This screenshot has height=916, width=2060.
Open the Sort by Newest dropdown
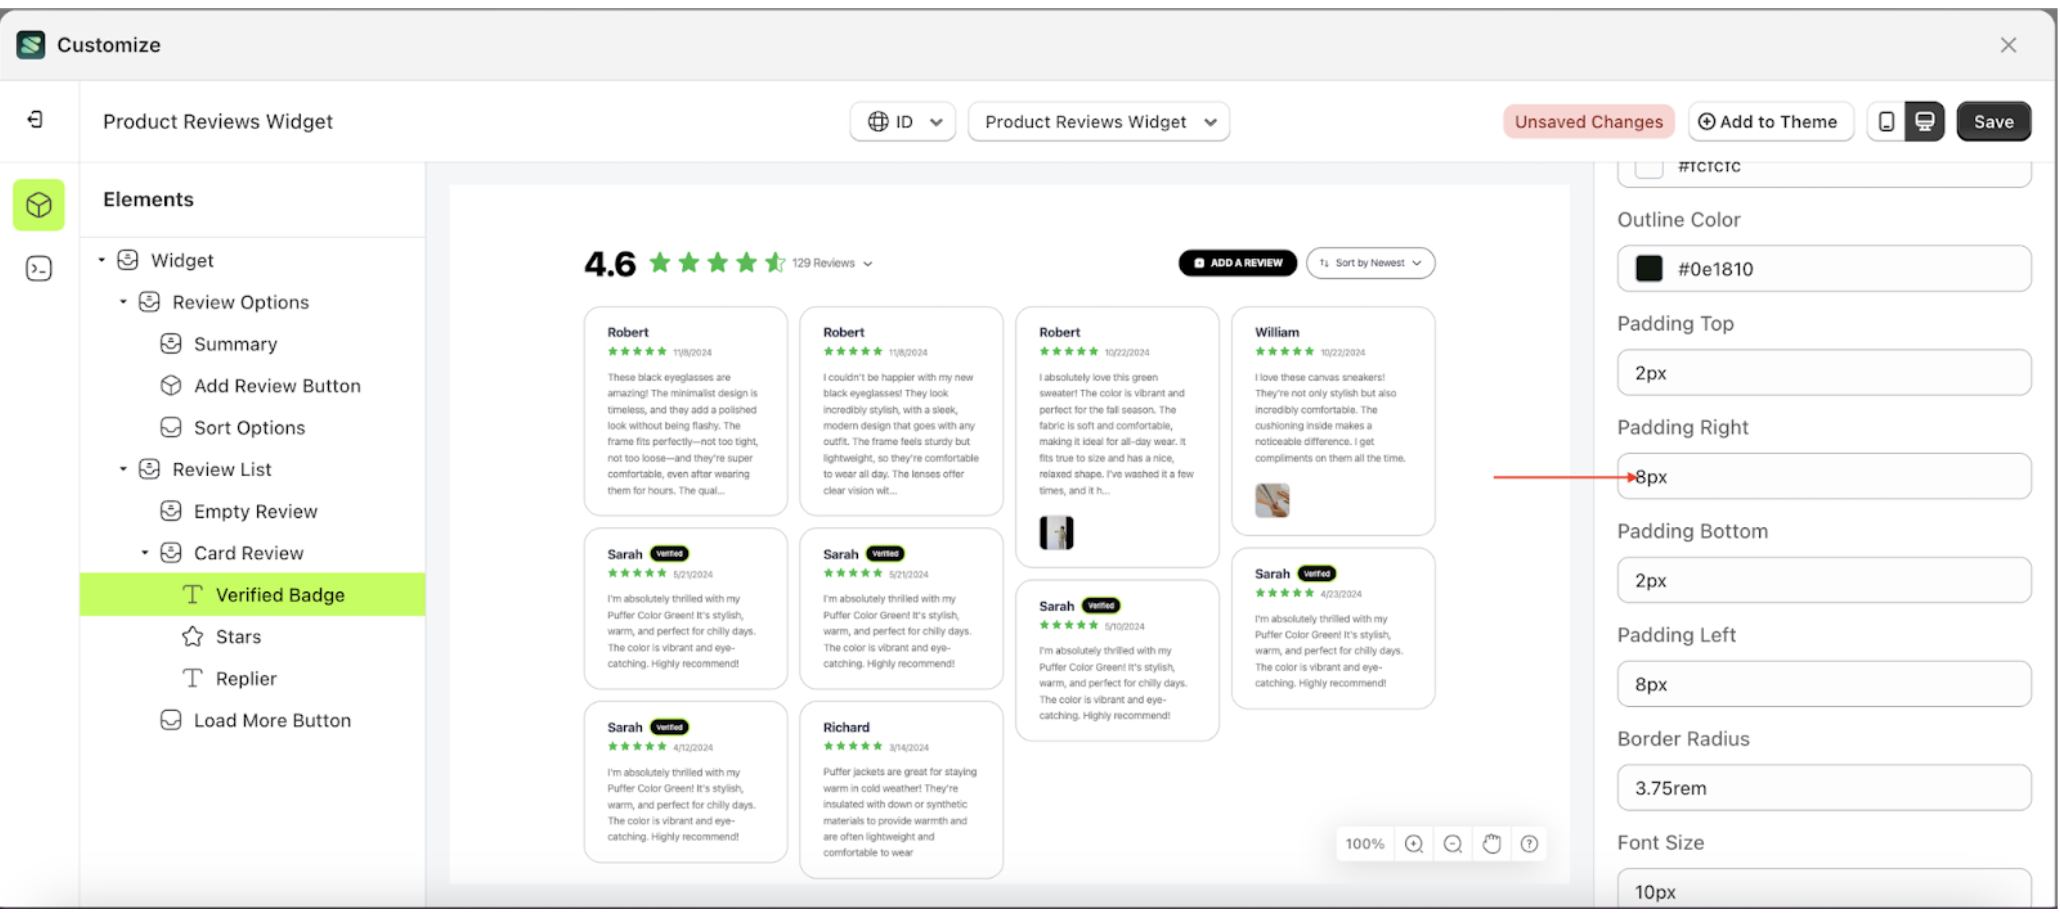point(1370,262)
